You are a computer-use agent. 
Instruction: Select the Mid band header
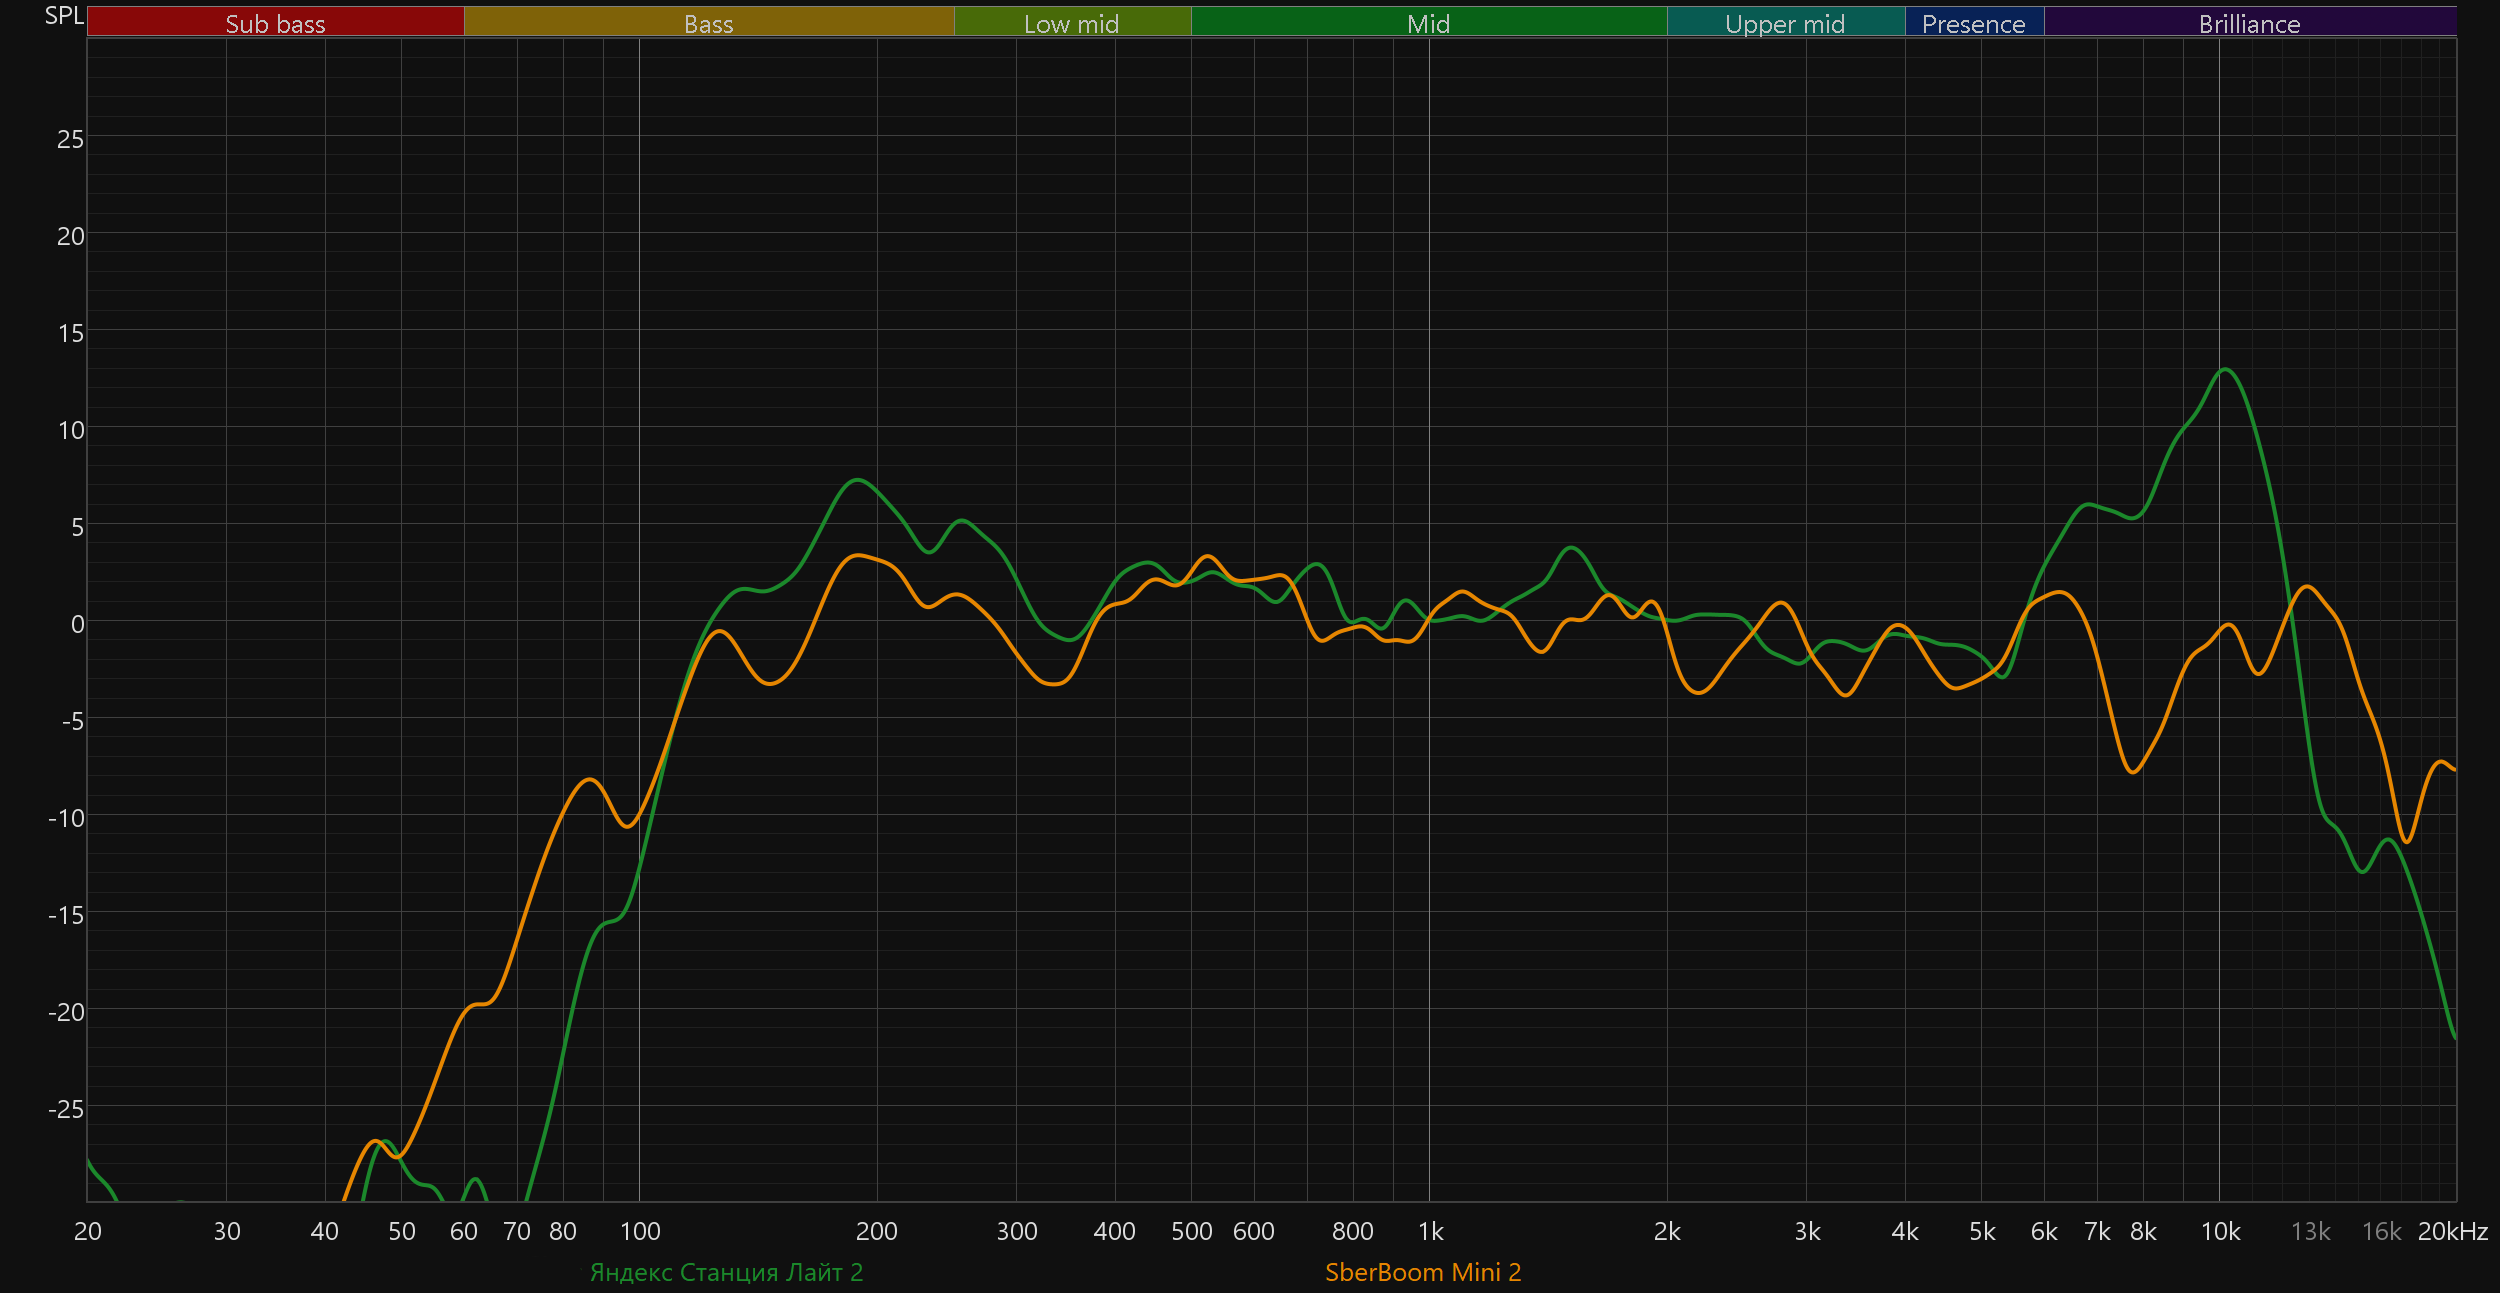[x=1428, y=23]
